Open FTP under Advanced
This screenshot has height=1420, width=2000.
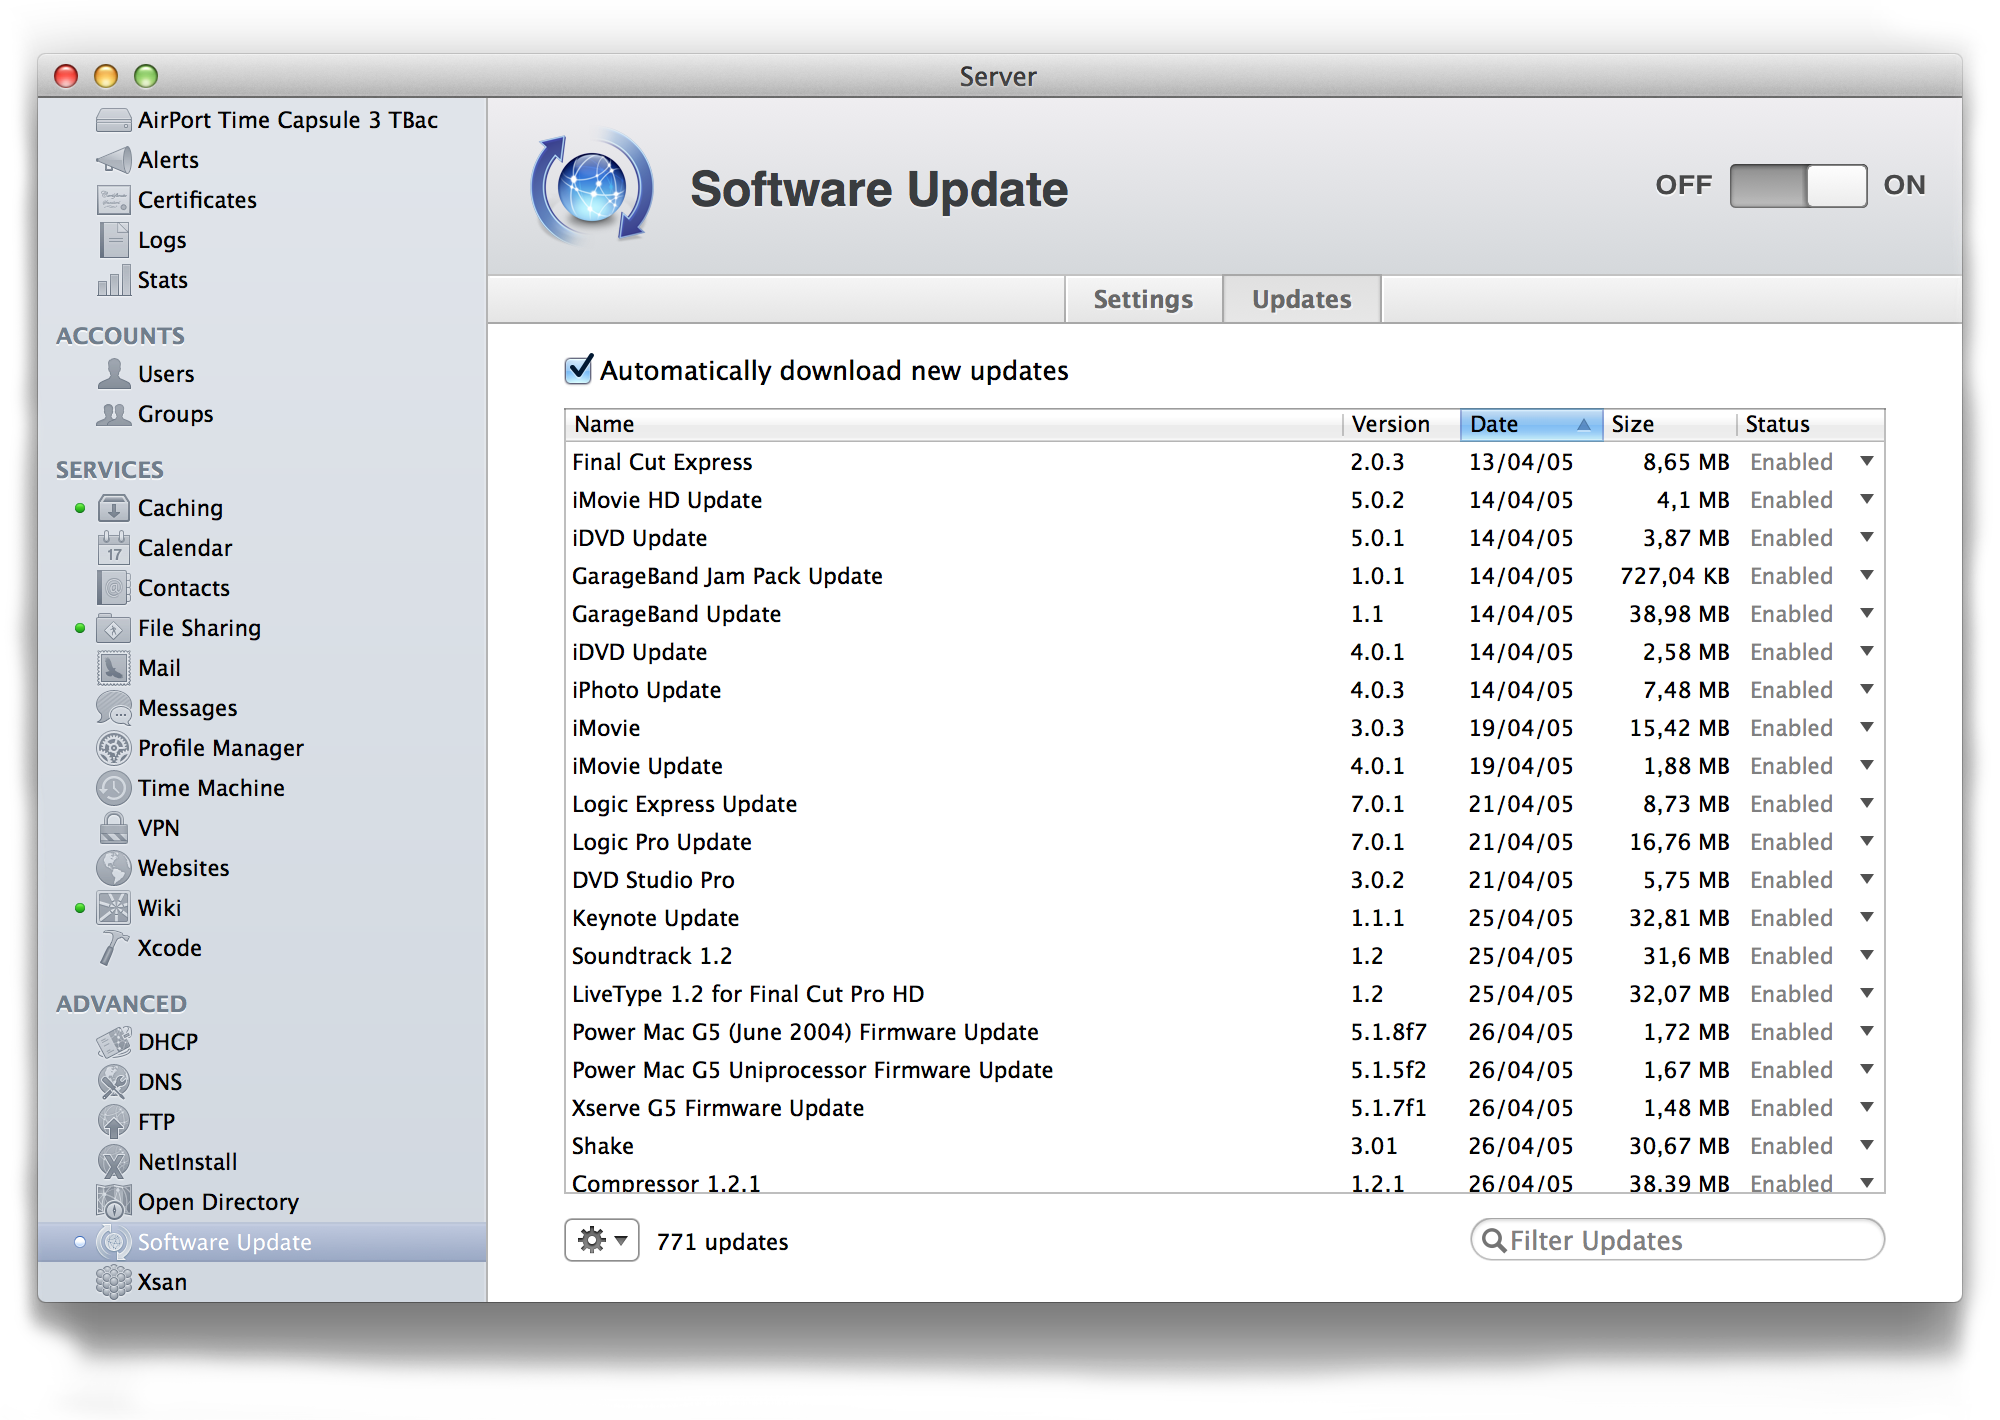[136, 1122]
